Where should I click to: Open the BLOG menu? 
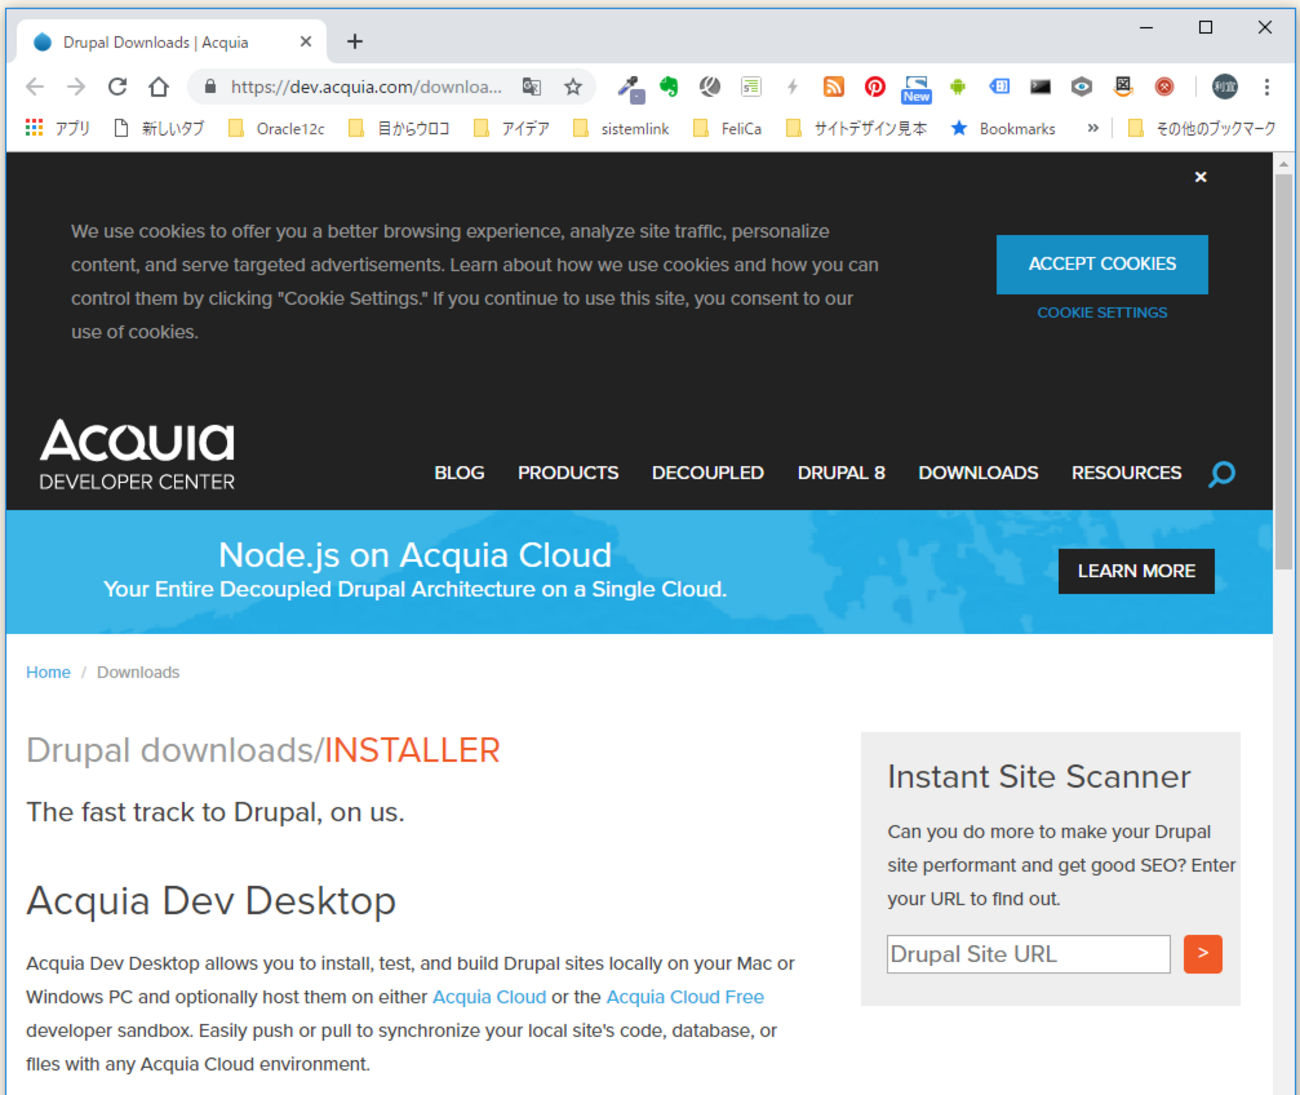[x=459, y=473]
